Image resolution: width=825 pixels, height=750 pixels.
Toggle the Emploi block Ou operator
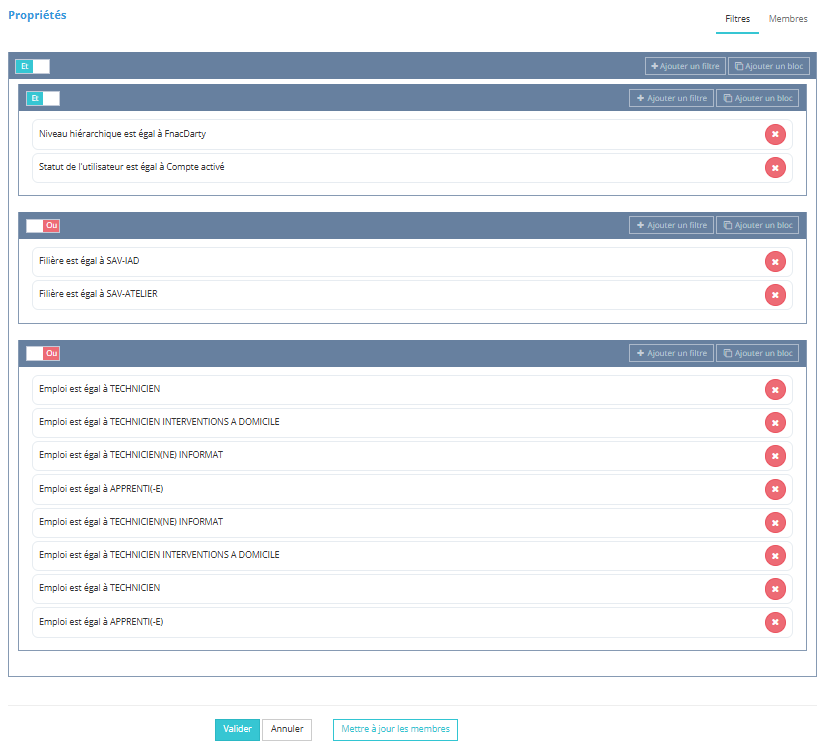click(43, 353)
